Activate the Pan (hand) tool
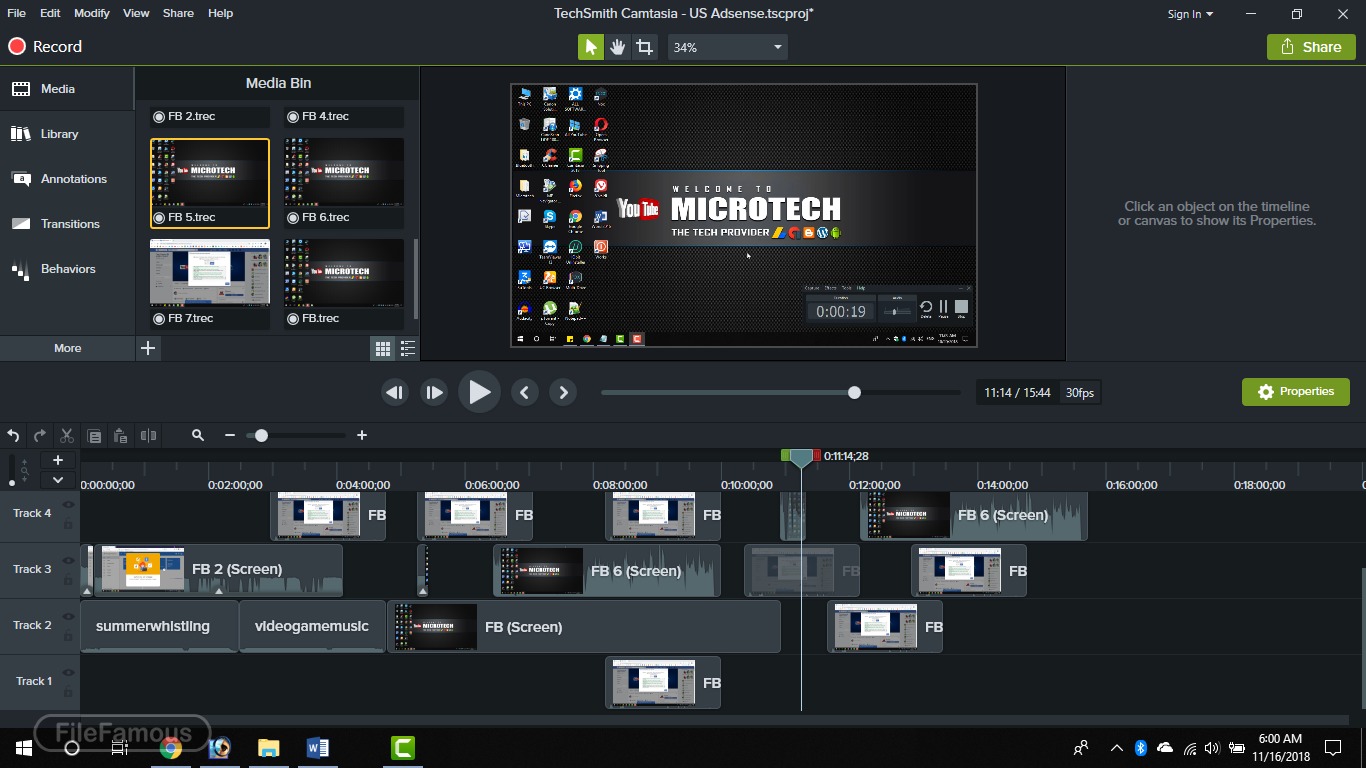 click(618, 47)
